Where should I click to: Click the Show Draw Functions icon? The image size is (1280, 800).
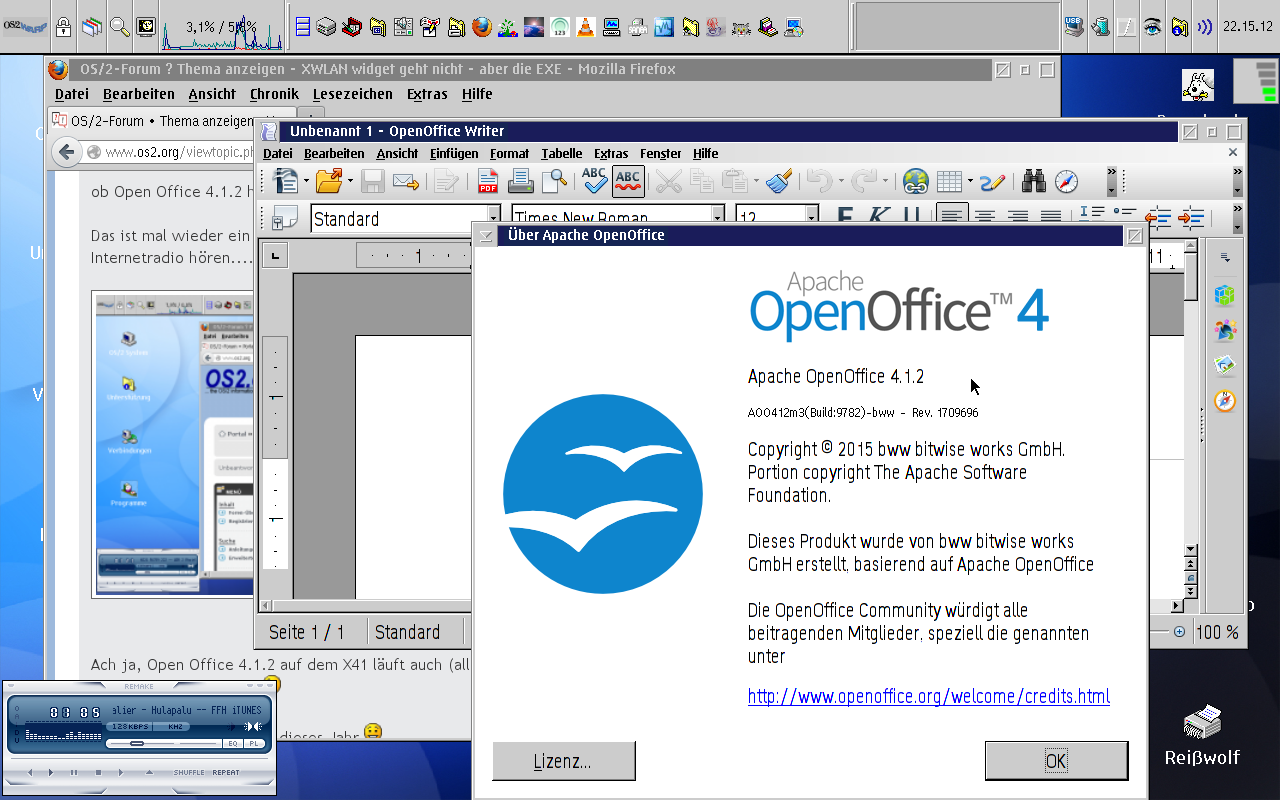coord(992,181)
